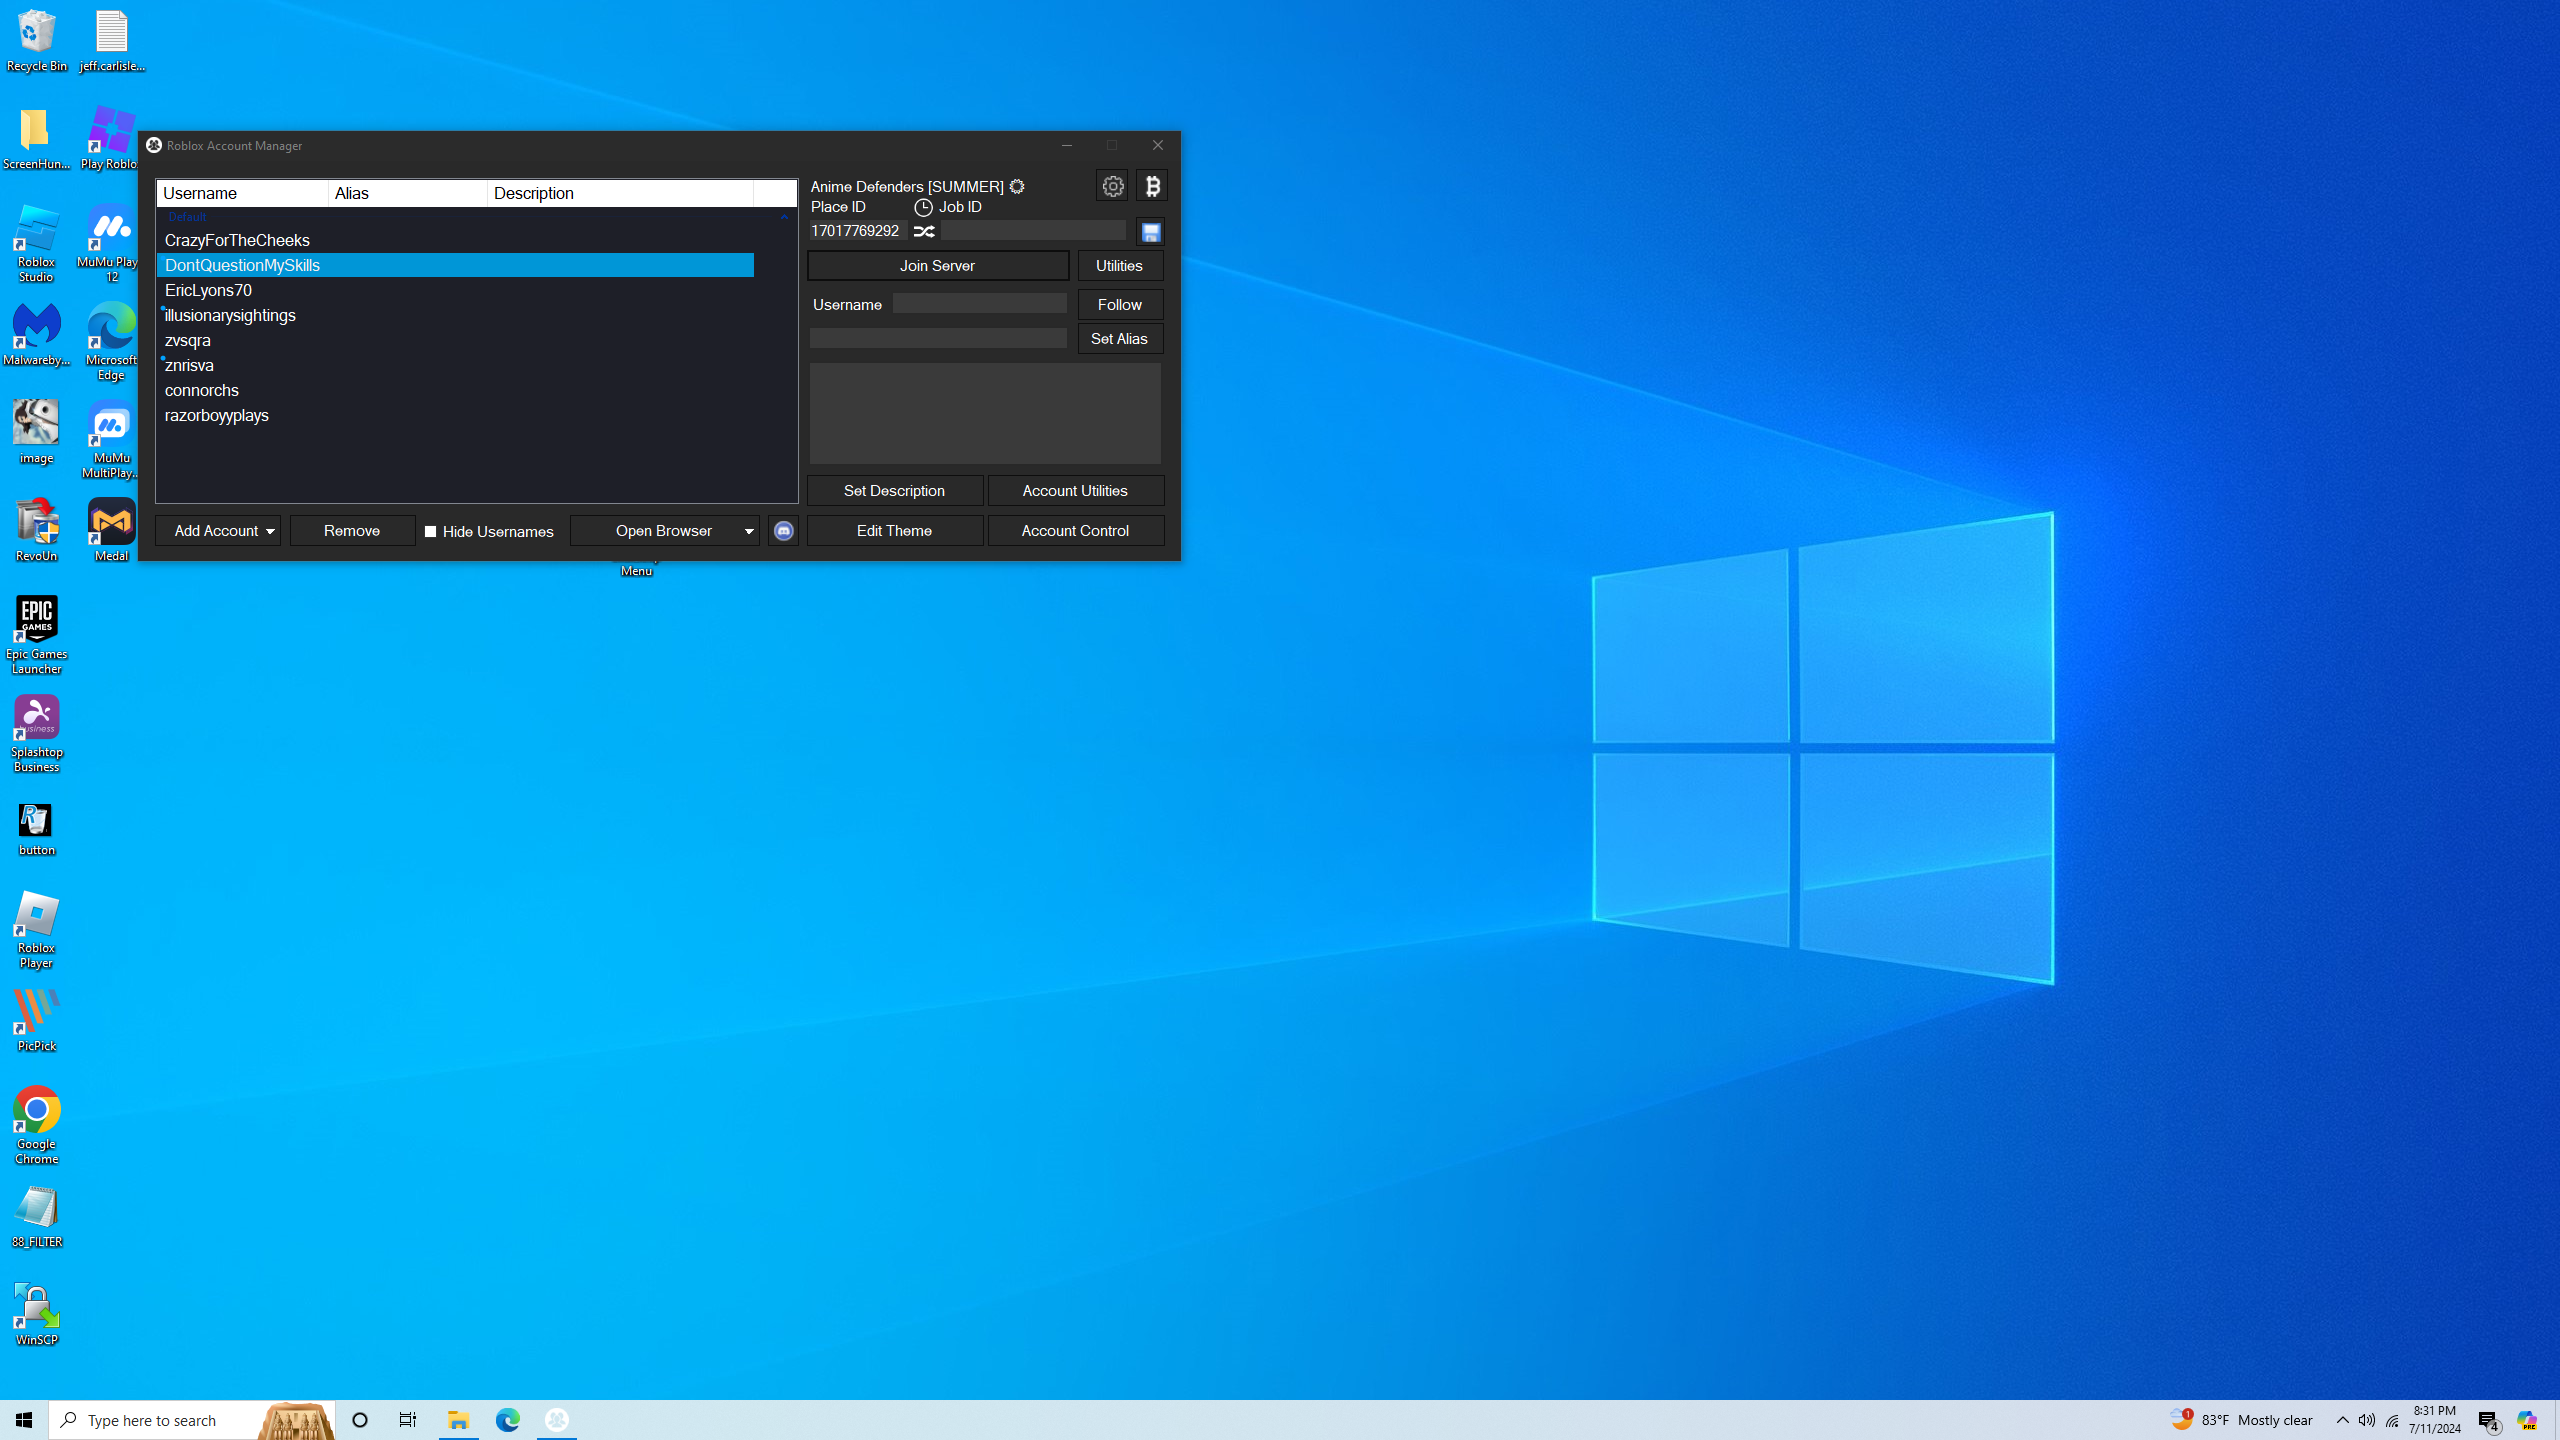Click the Discord icon button

pyautogui.click(x=783, y=531)
